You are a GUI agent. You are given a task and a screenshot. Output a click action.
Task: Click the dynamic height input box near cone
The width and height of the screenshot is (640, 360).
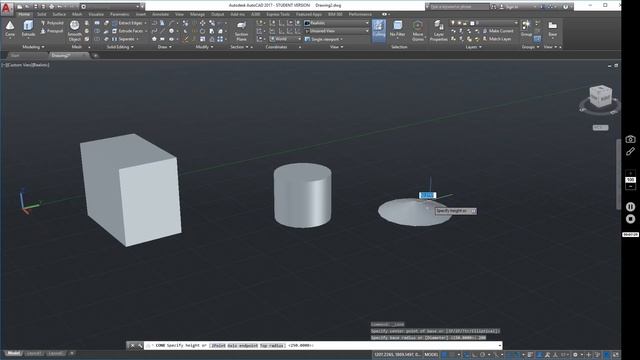pyautogui.click(x=427, y=196)
